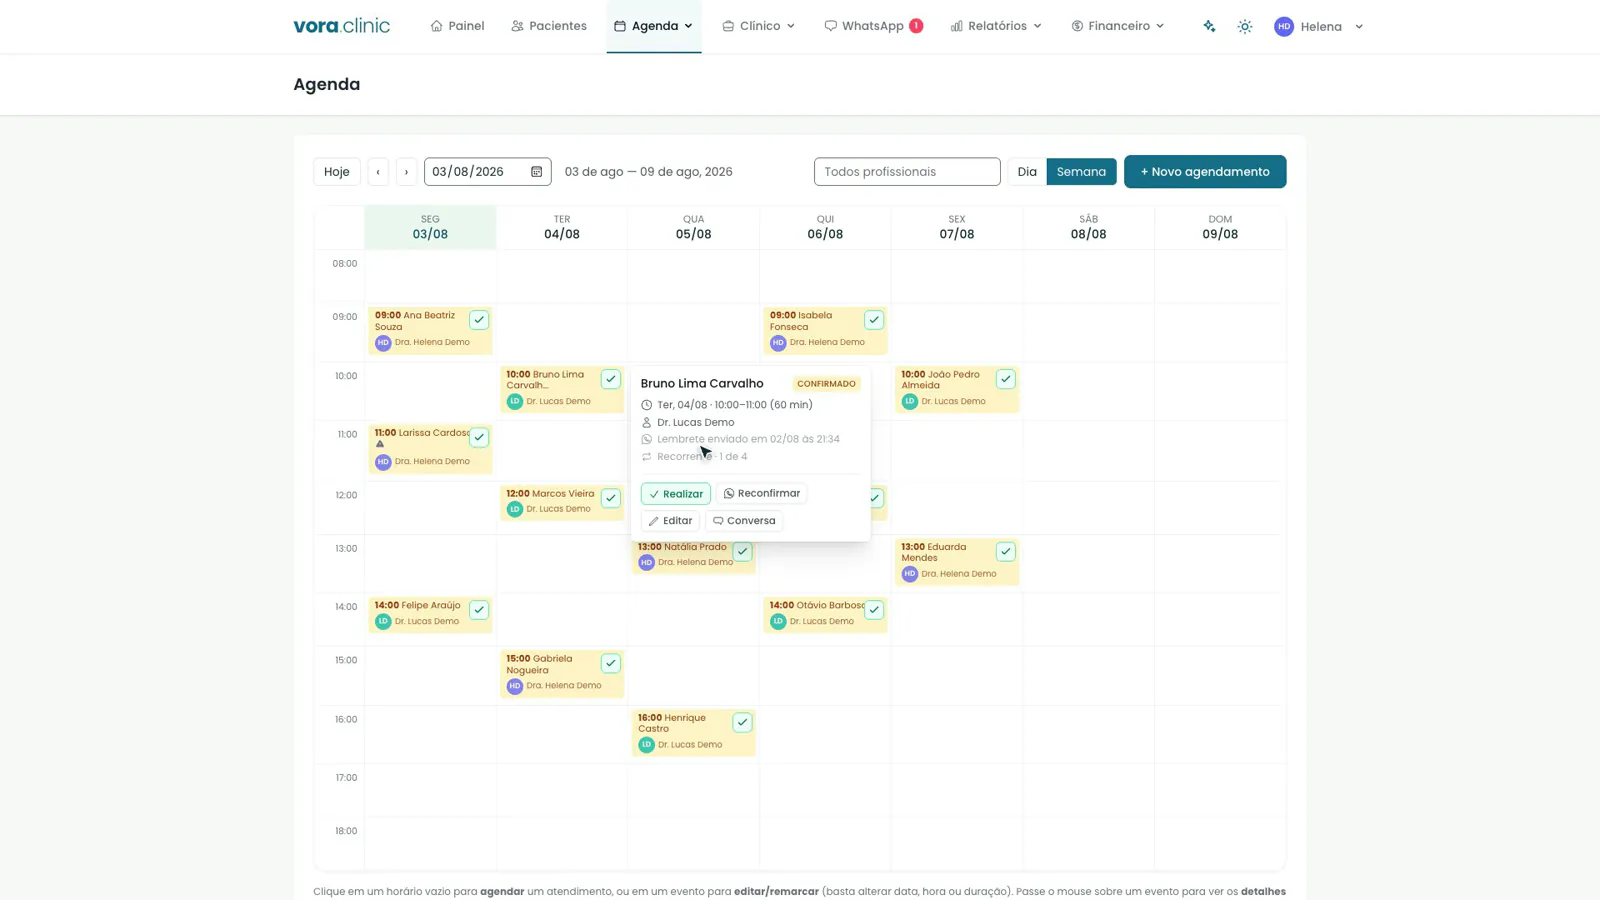This screenshot has height=900, width=1600.
Task: Click Editar in the appointment popup
Action: click(x=670, y=521)
